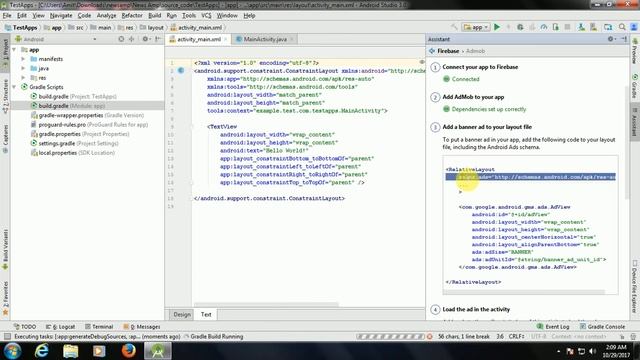Viewport: 640px width, 360px height.
Task: Click Collapse All icon in Project panel
Action: [x=131, y=39]
